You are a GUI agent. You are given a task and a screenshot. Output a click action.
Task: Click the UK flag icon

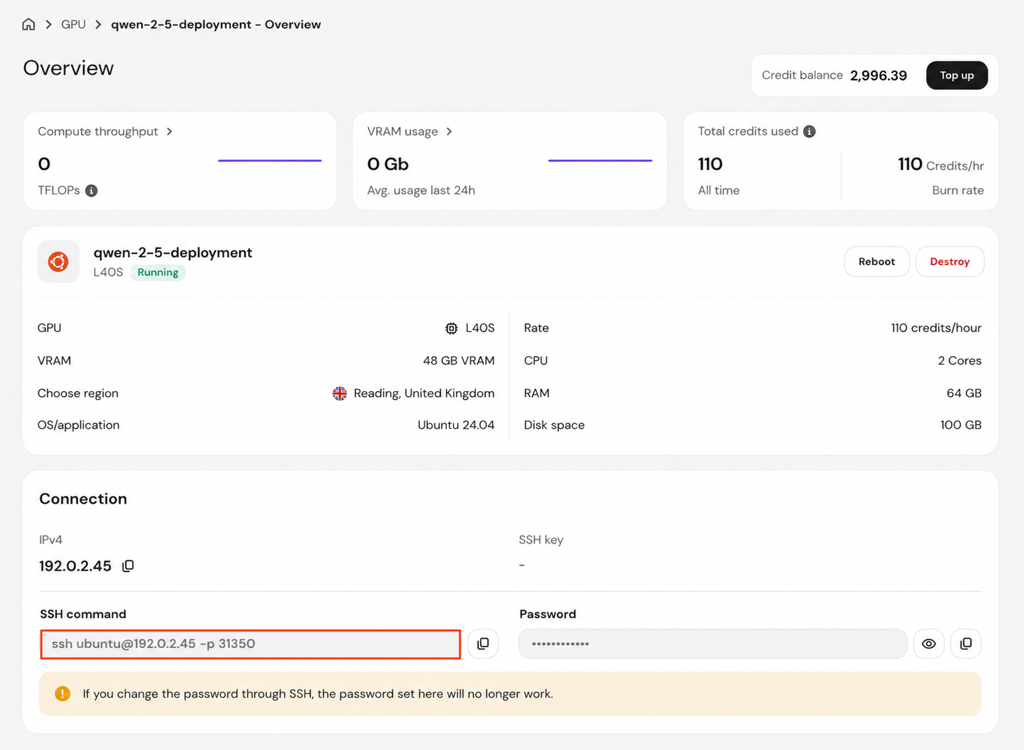pos(340,393)
